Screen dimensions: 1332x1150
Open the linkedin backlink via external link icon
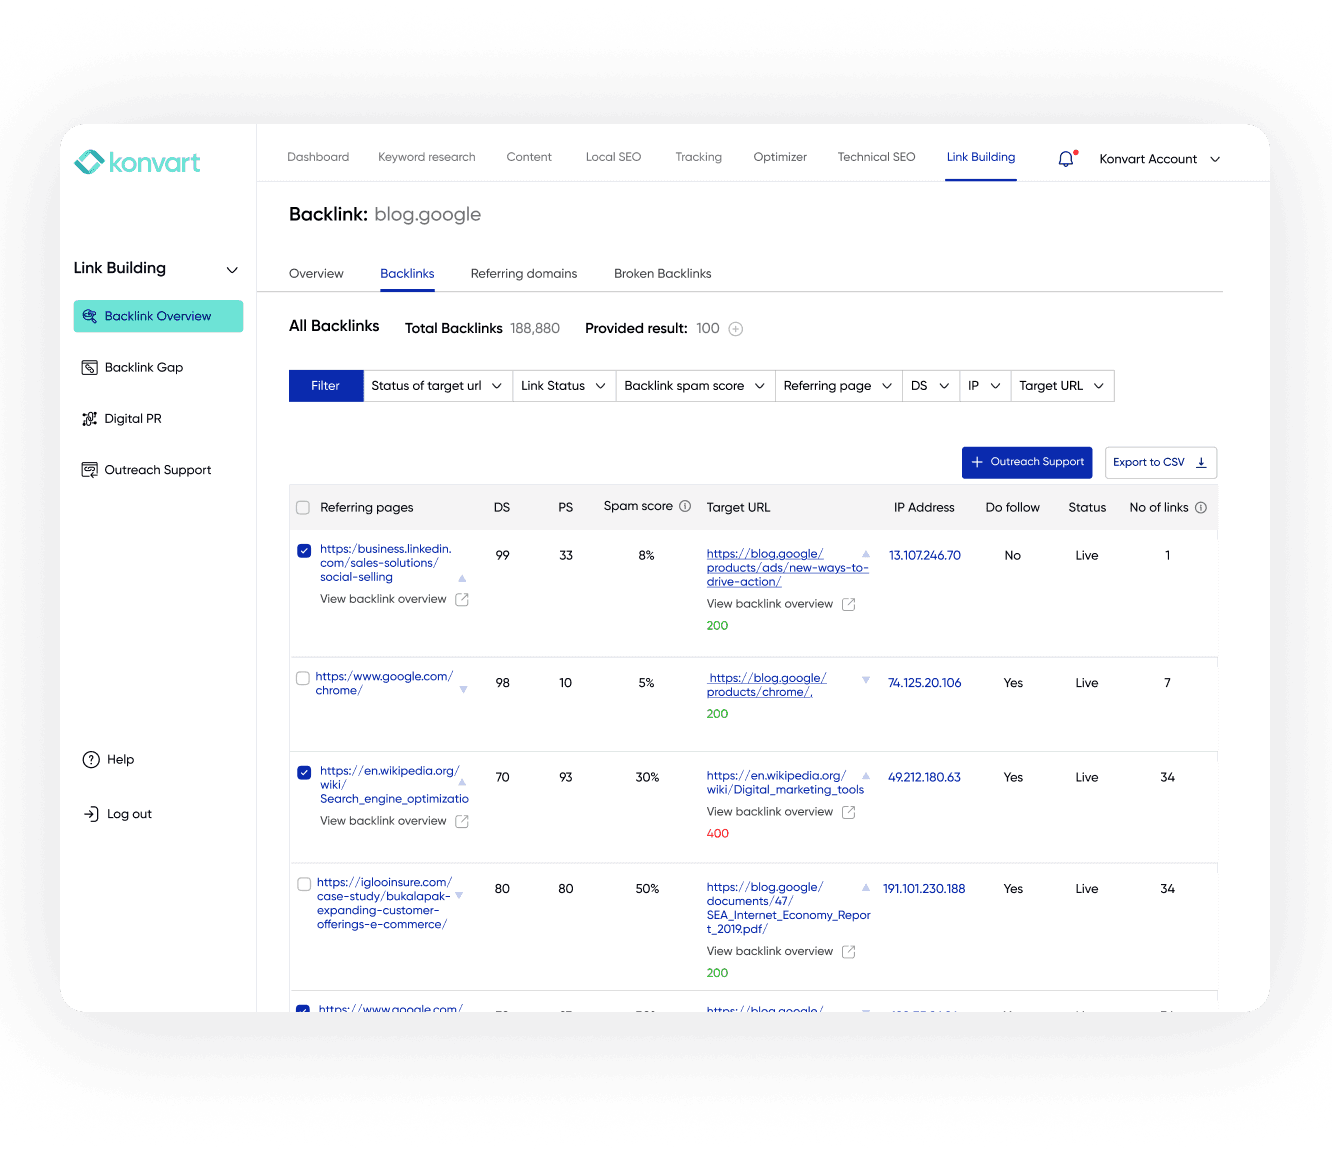click(x=461, y=598)
